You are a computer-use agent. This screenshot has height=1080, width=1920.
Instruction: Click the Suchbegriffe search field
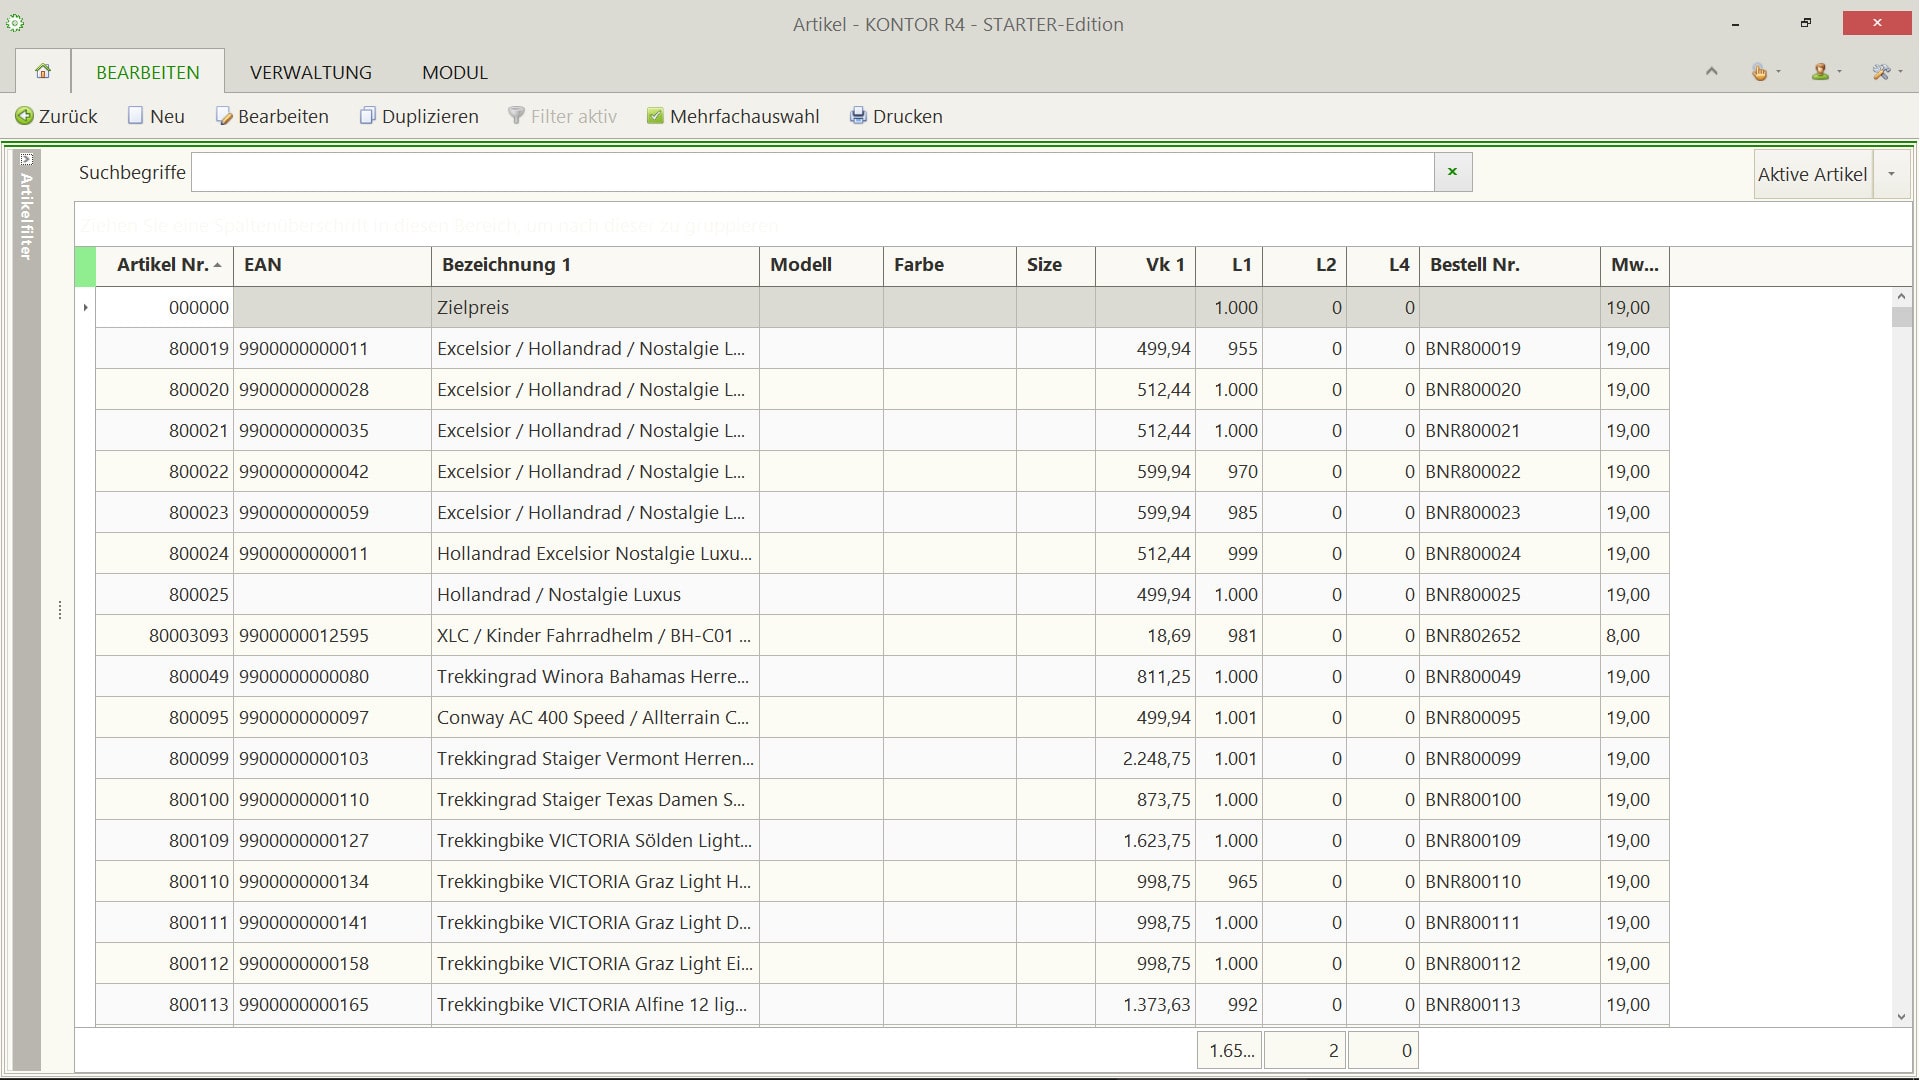[x=812, y=172]
